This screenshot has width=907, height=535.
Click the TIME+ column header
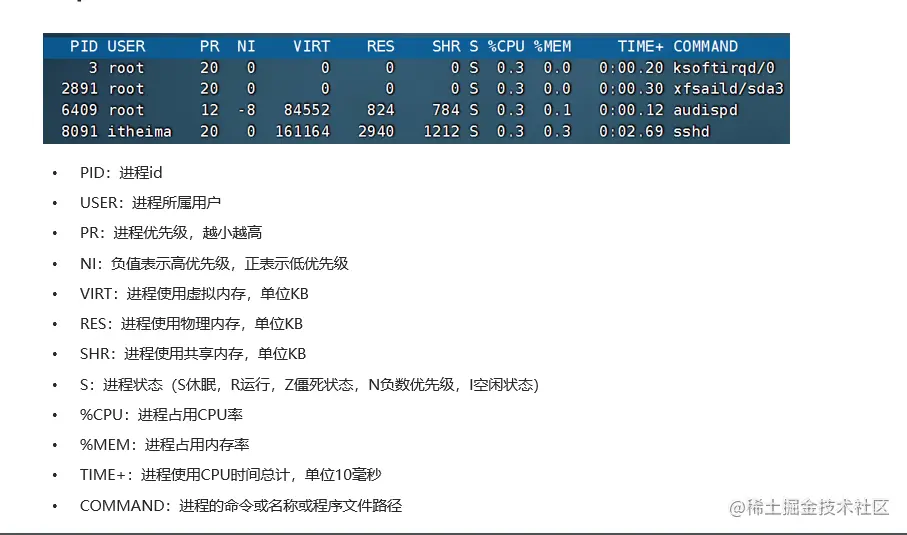tap(640, 46)
